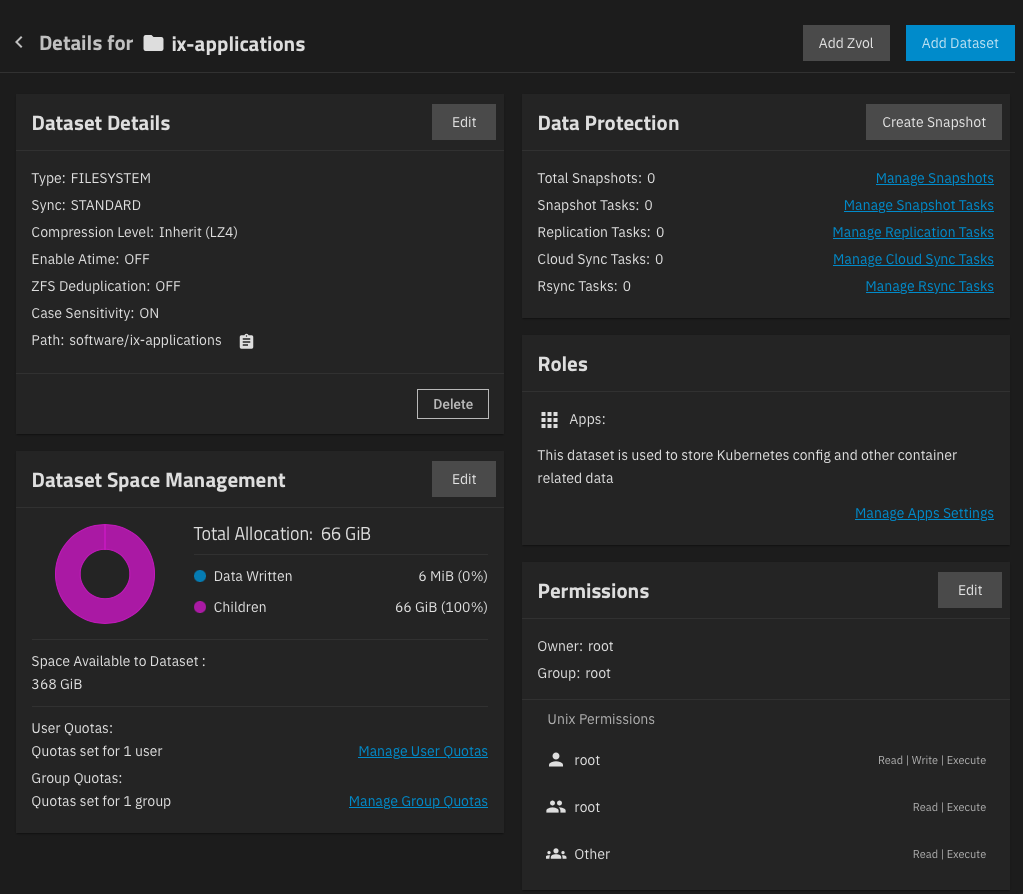
Task: Click 'Quotas set for 1 user' text
Action: (97, 751)
